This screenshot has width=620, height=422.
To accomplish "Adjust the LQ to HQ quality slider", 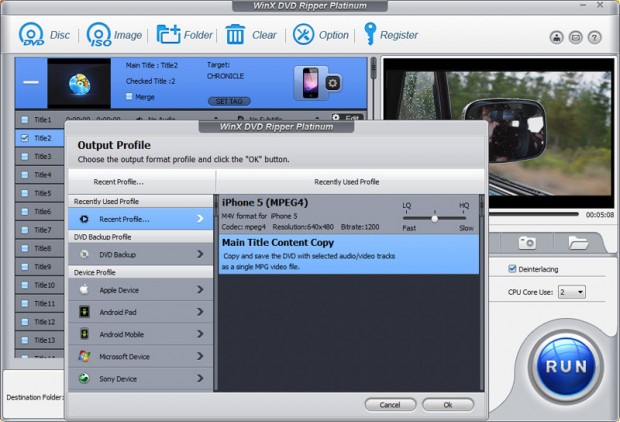I will click(x=434, y=217).
